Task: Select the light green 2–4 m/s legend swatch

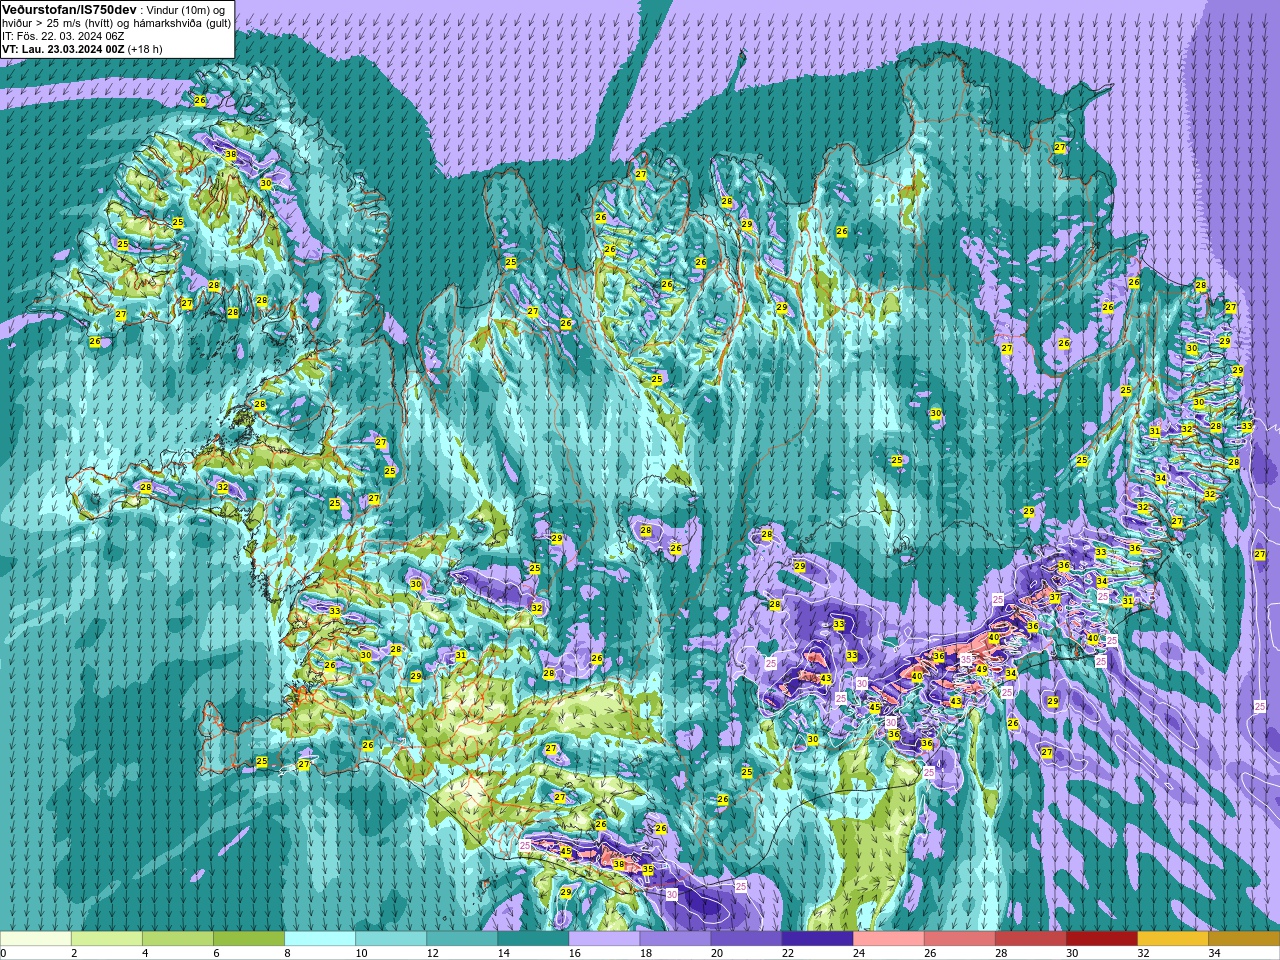Action: (x=107, y=939)
